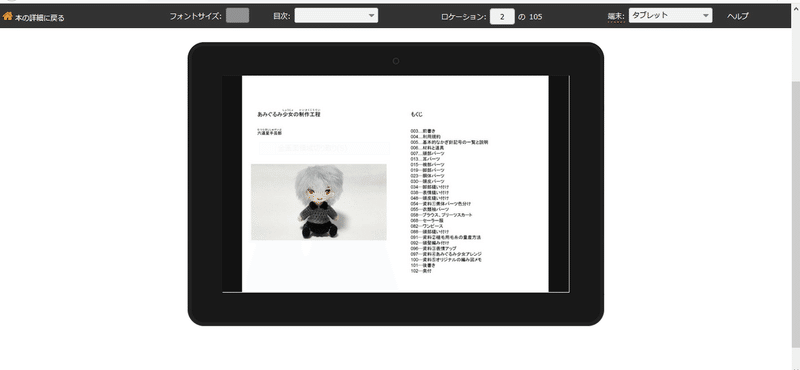The width and height of the screenshot is (800, 370).
Task: Click the 102 奥付 line
Action: pos(421,271)
